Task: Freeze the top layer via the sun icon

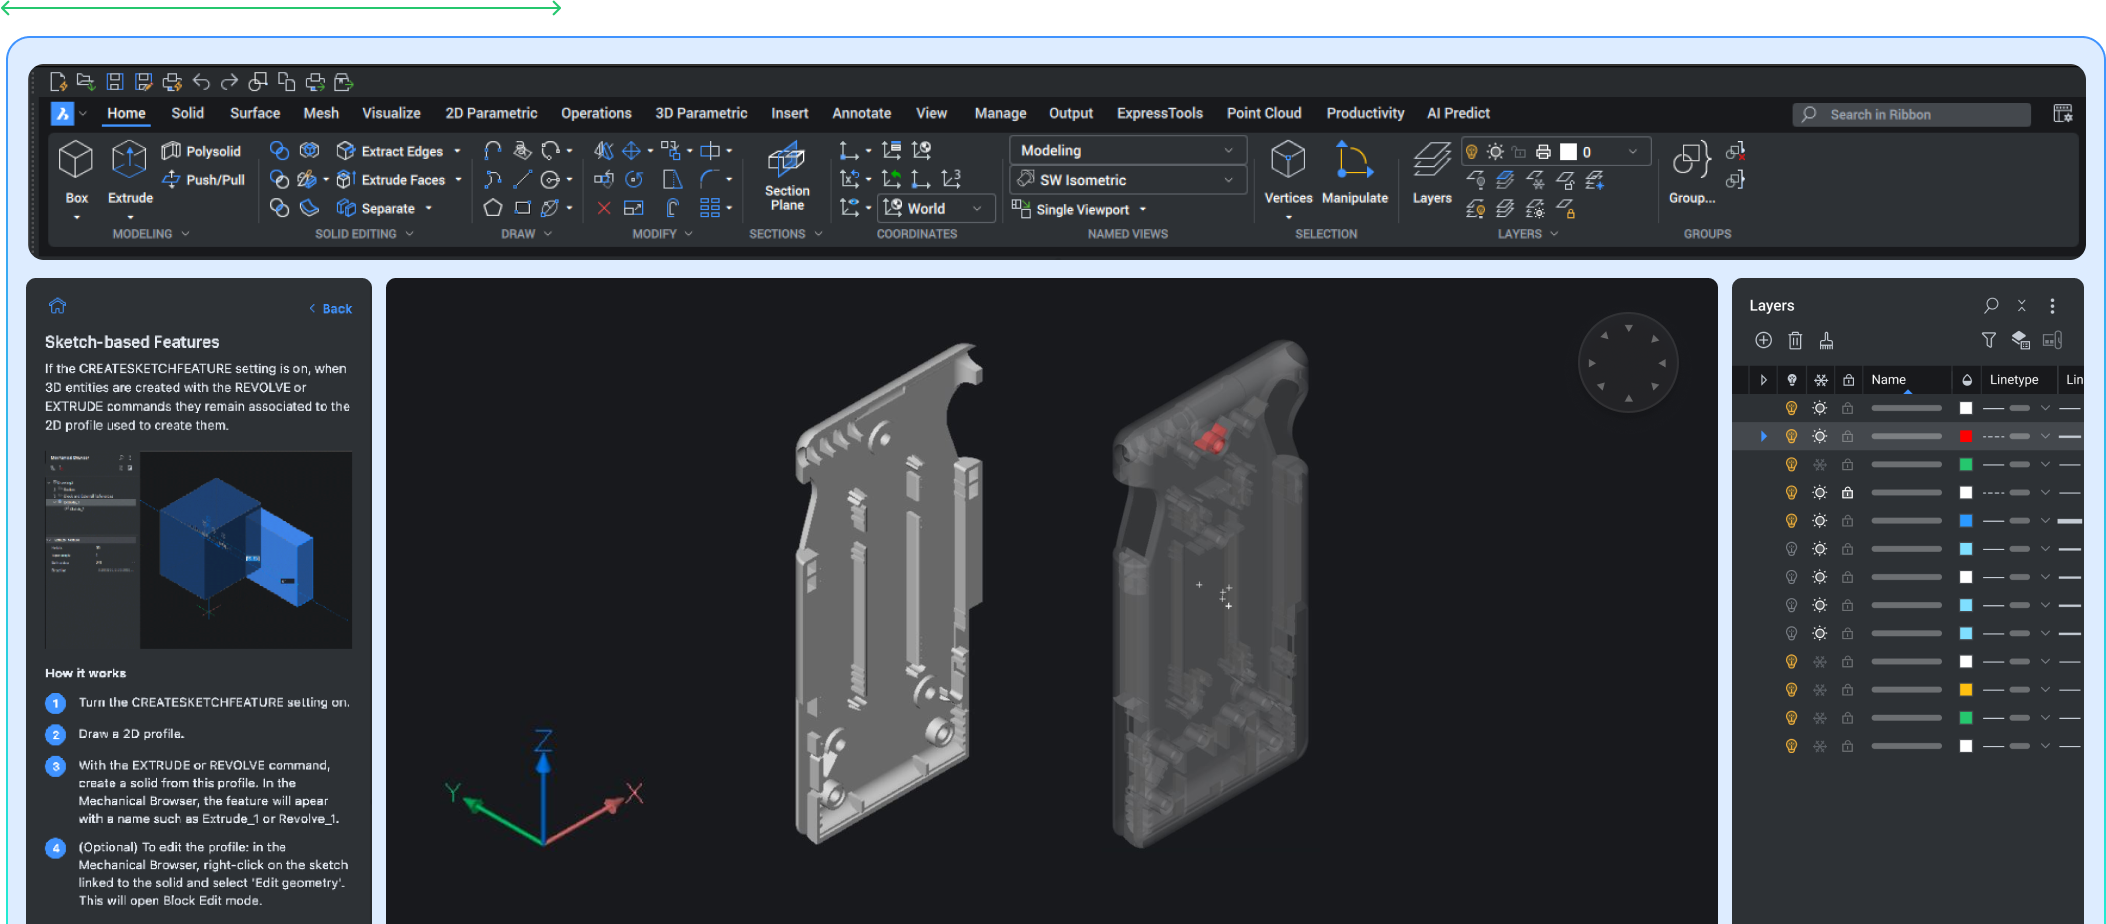Action: (x=1820, y=407)
